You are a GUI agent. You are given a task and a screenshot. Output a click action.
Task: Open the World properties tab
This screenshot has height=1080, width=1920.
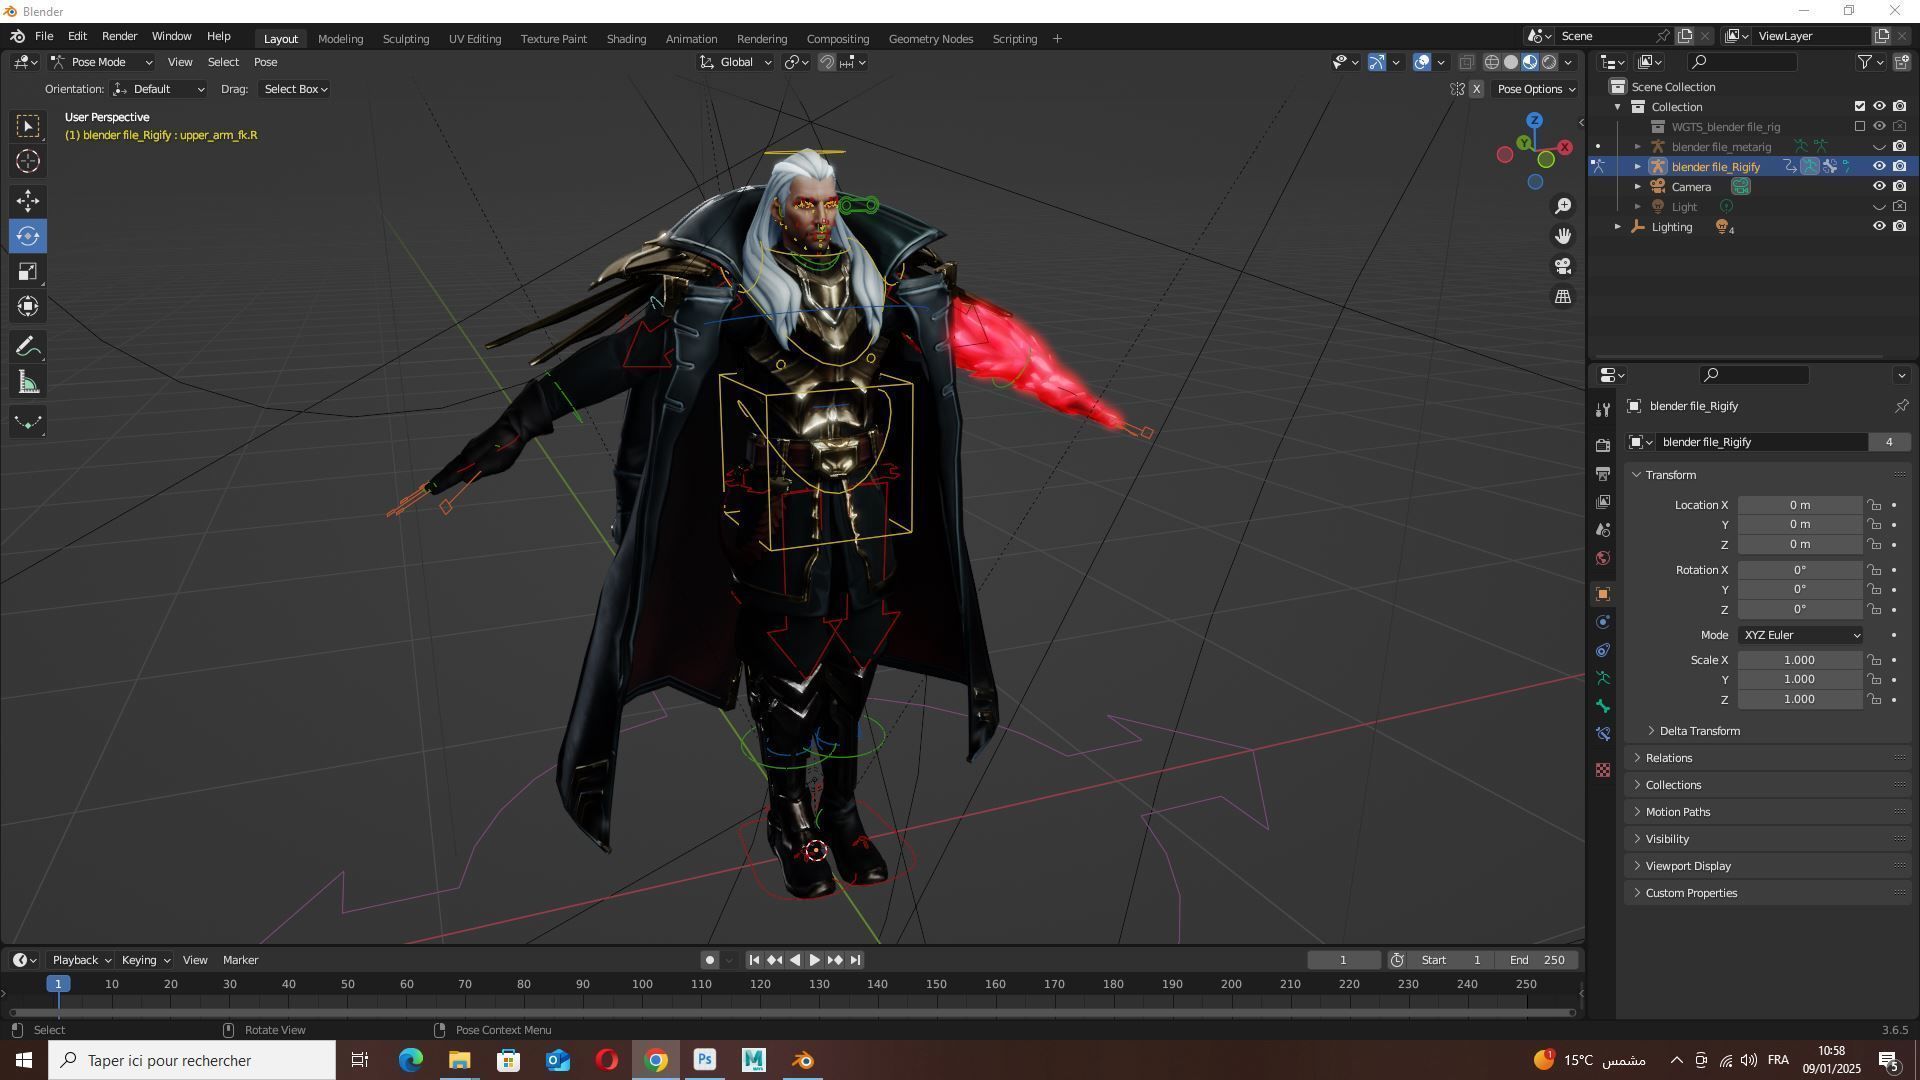1603,557
